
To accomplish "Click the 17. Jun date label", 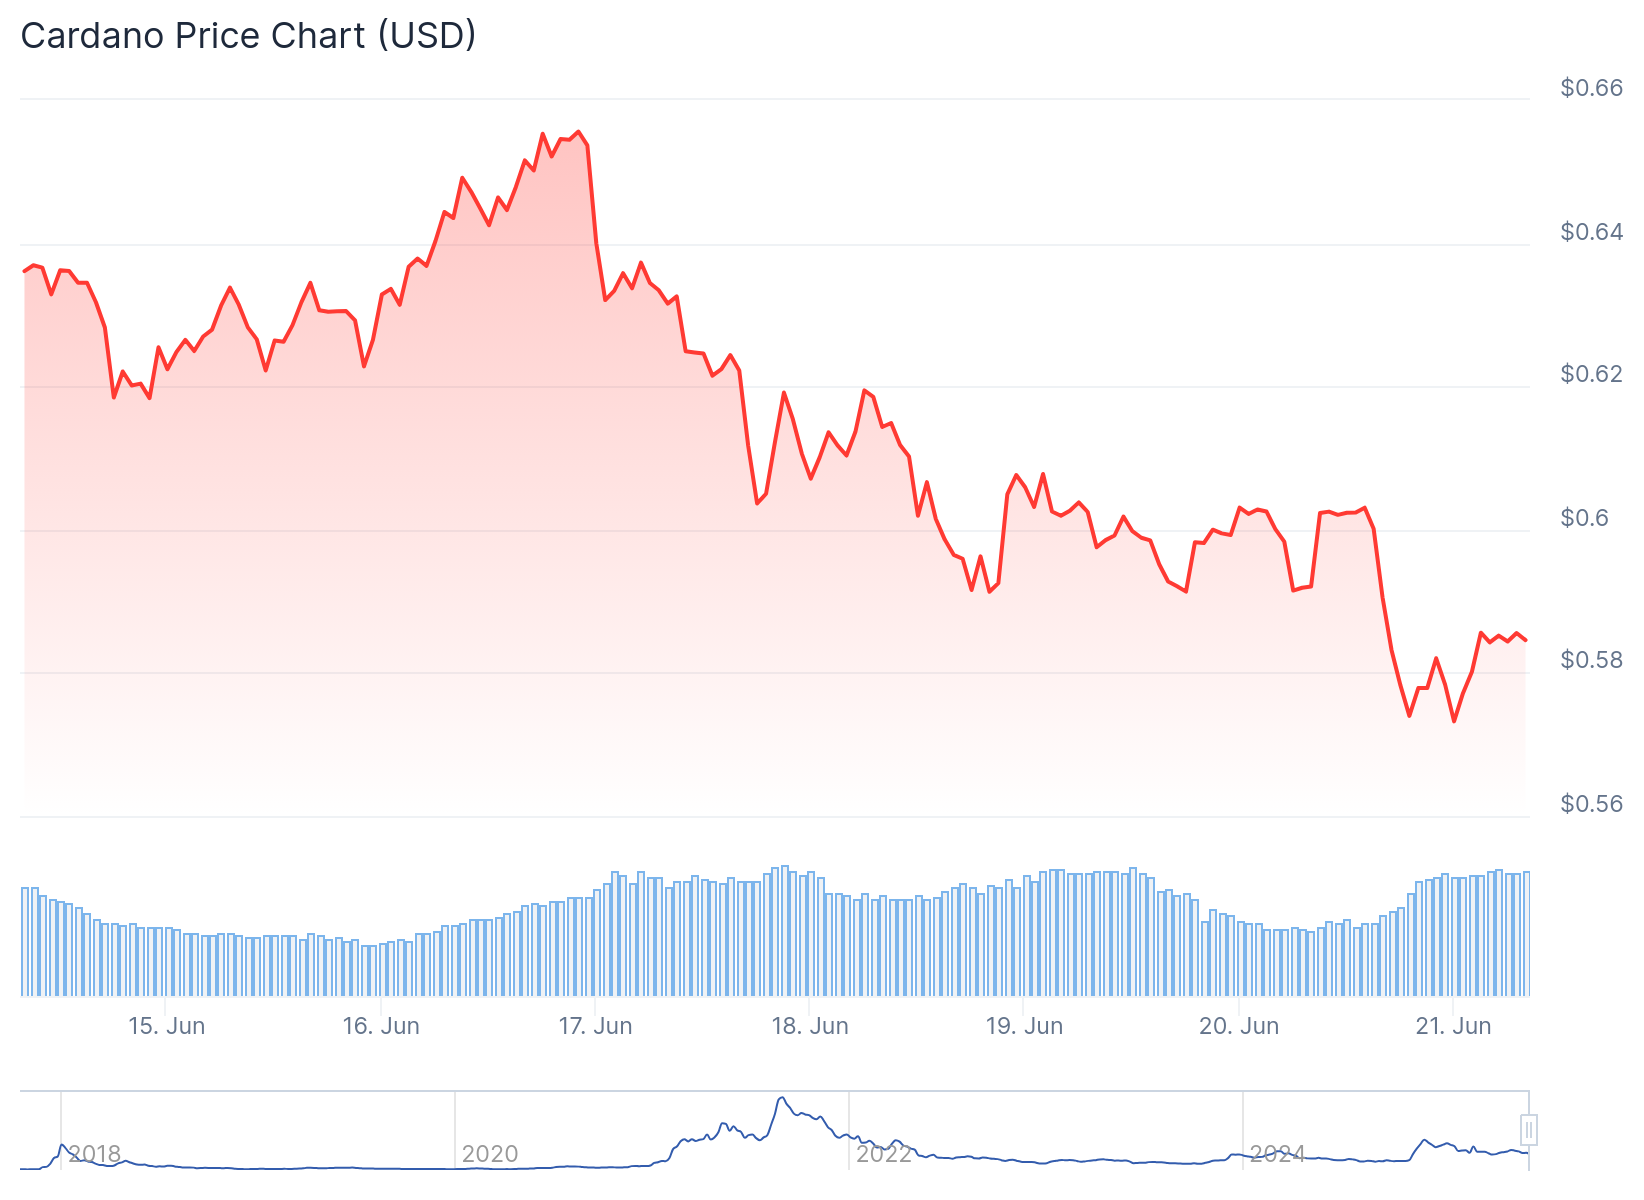I will pos(595,1026).
